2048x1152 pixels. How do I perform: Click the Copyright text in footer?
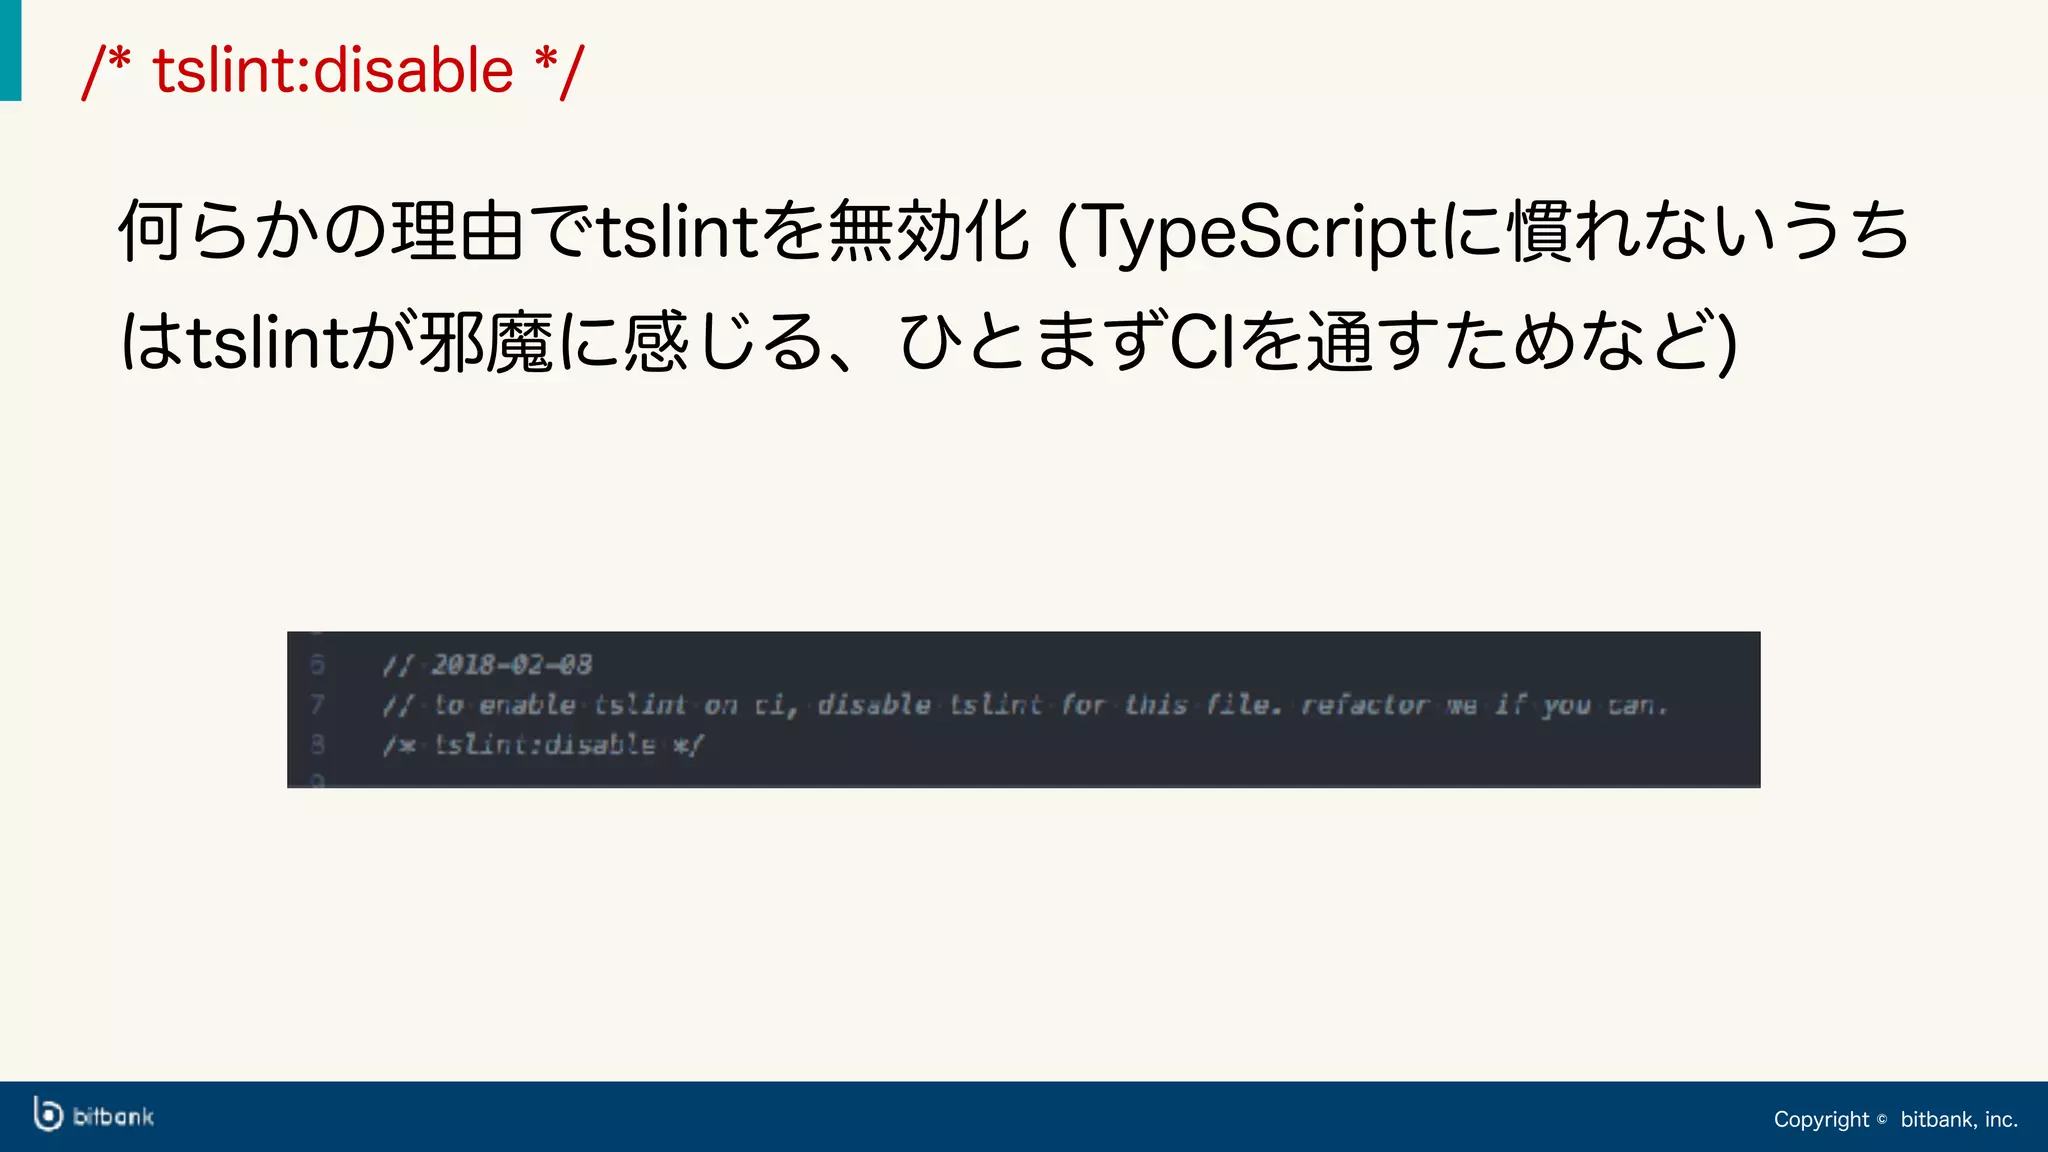pyautogui.click(x=1820, y=1119)
